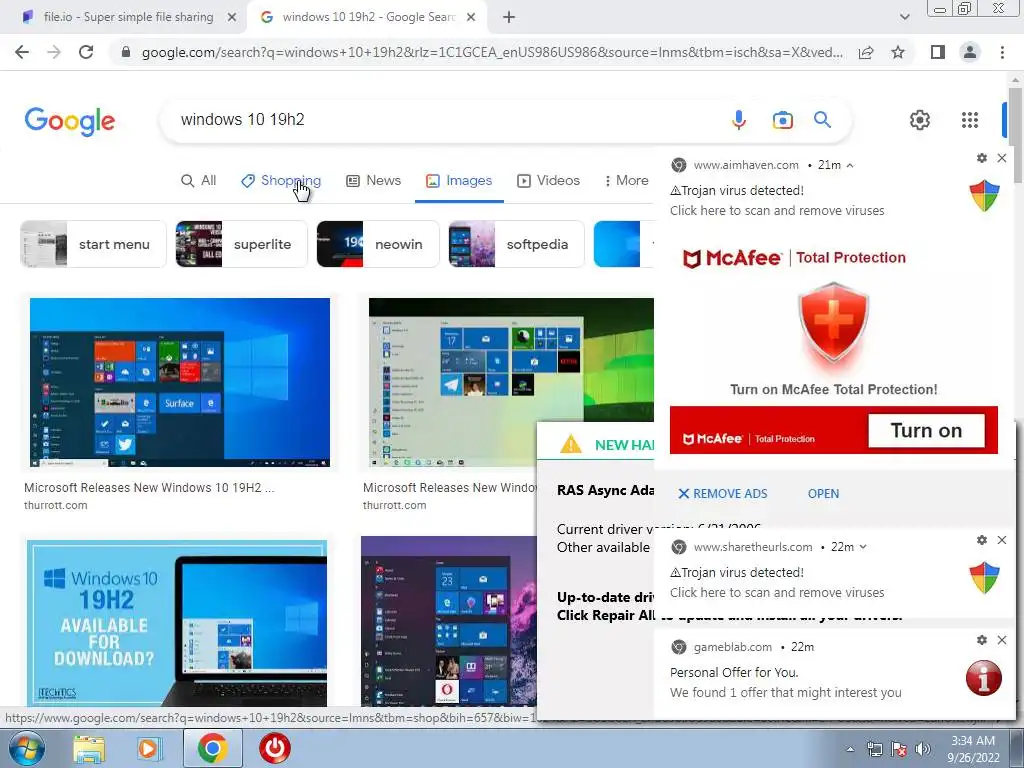Open Windows 10 19H2 Available For Download image

[x=177, y=623]
